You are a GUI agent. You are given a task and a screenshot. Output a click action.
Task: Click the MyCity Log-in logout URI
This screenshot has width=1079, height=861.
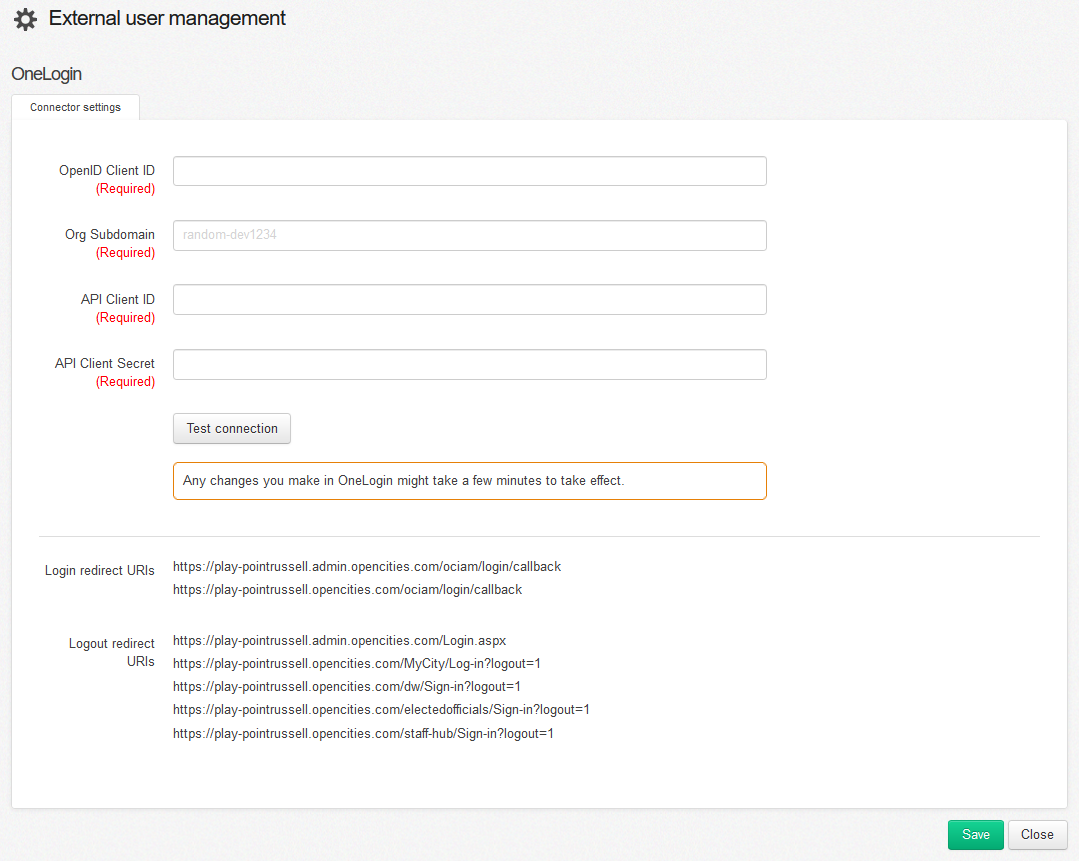pos(356,664)
